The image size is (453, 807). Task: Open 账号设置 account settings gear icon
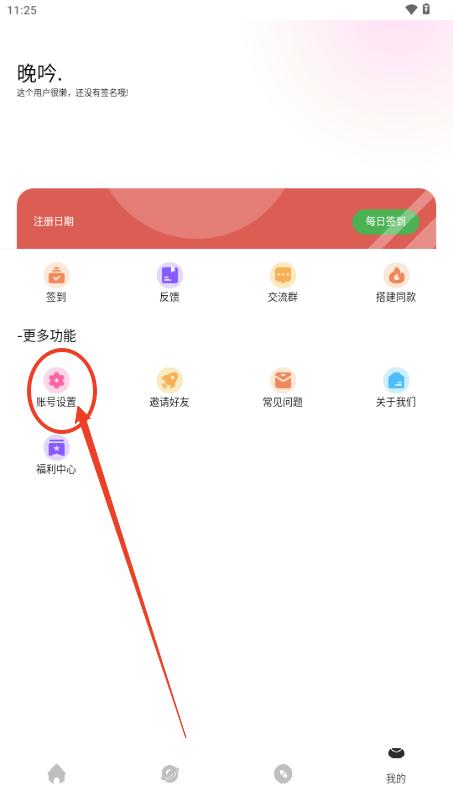point(56,380)
